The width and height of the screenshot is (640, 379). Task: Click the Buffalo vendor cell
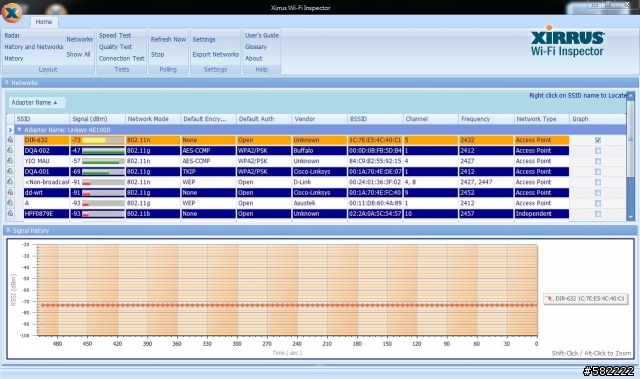(x=320, y=151)
